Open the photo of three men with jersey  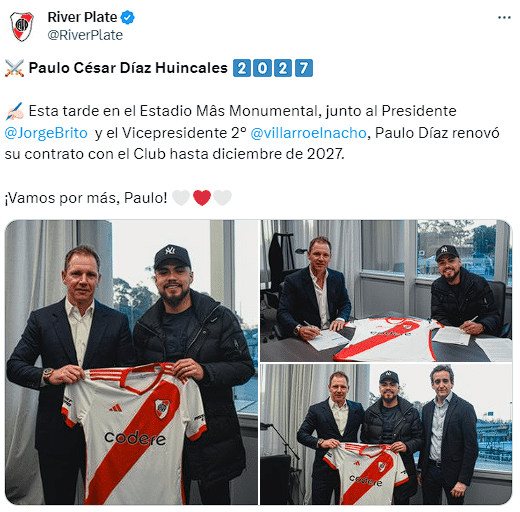(386, 434)
